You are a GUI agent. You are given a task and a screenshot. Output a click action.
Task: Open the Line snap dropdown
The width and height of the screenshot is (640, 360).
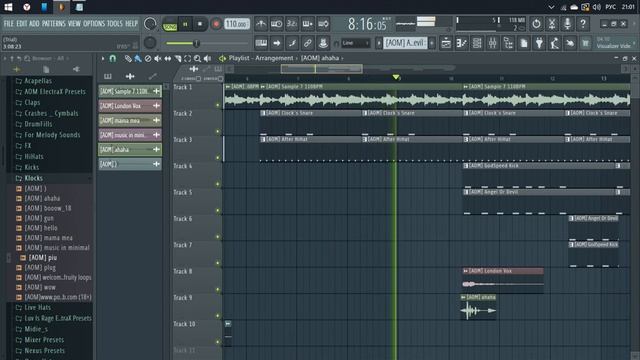pos(355,43)
